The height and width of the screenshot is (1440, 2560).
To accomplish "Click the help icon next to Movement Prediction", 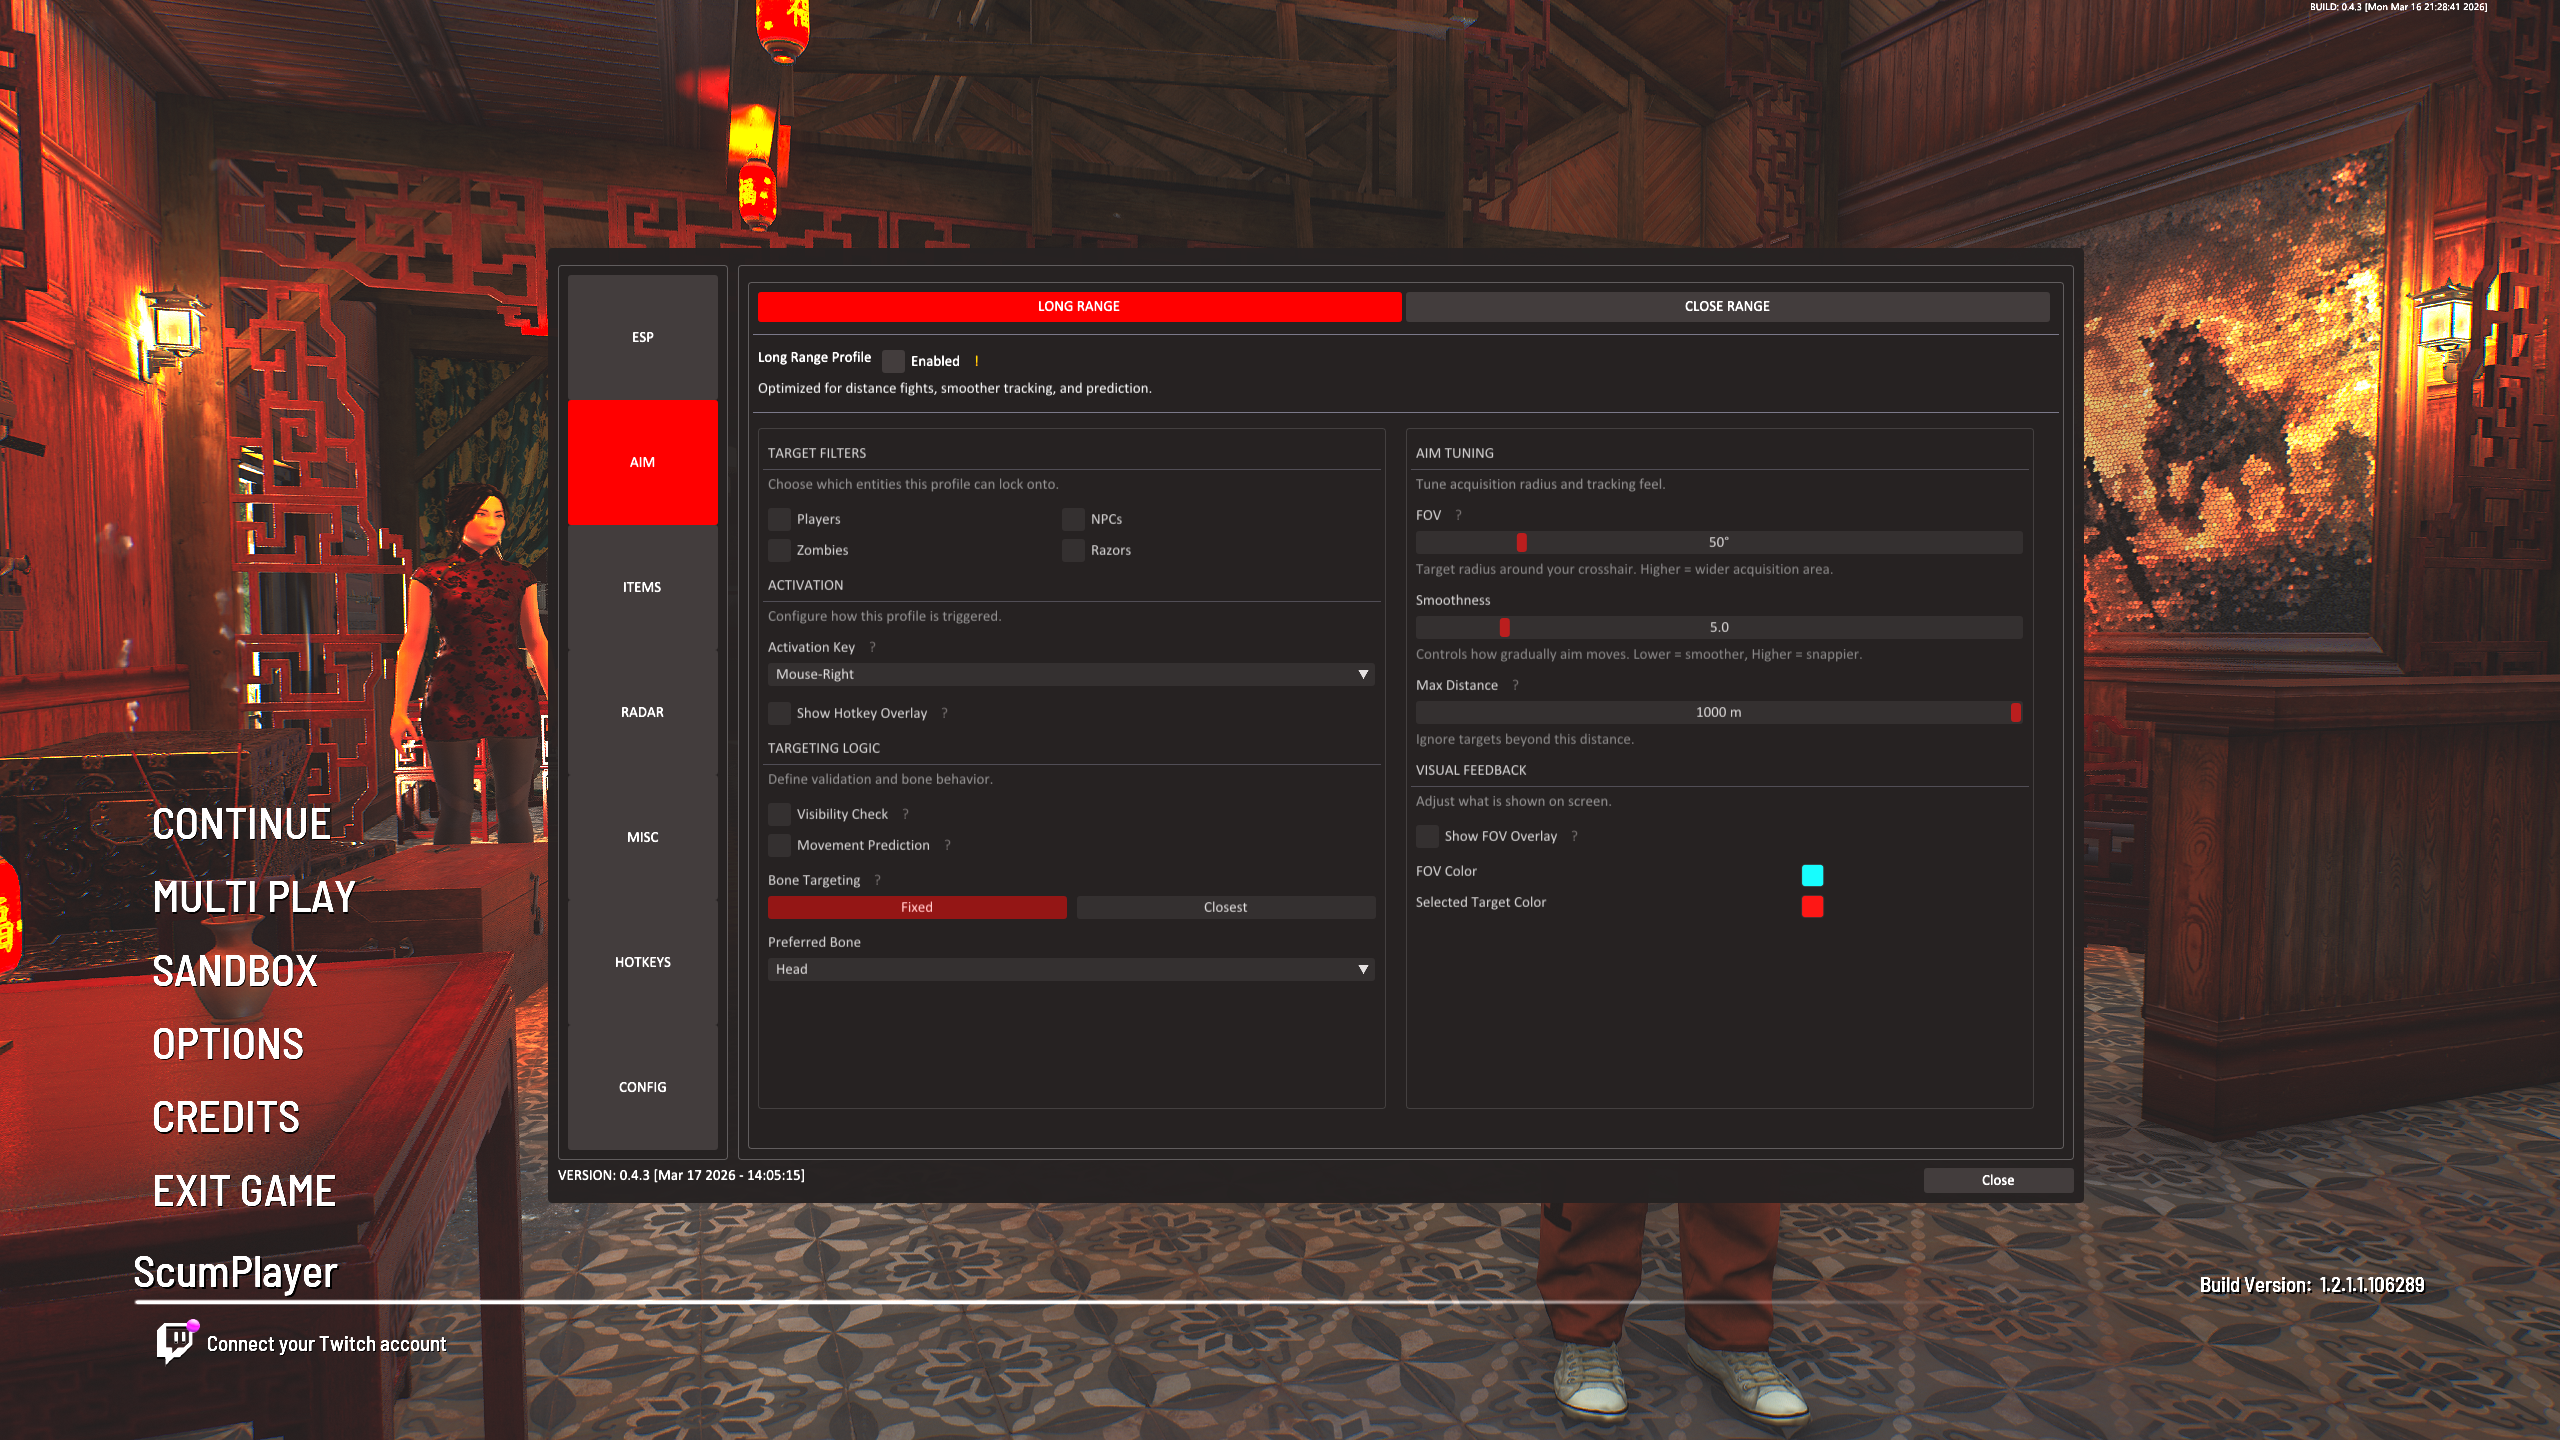I will point(947,845).
